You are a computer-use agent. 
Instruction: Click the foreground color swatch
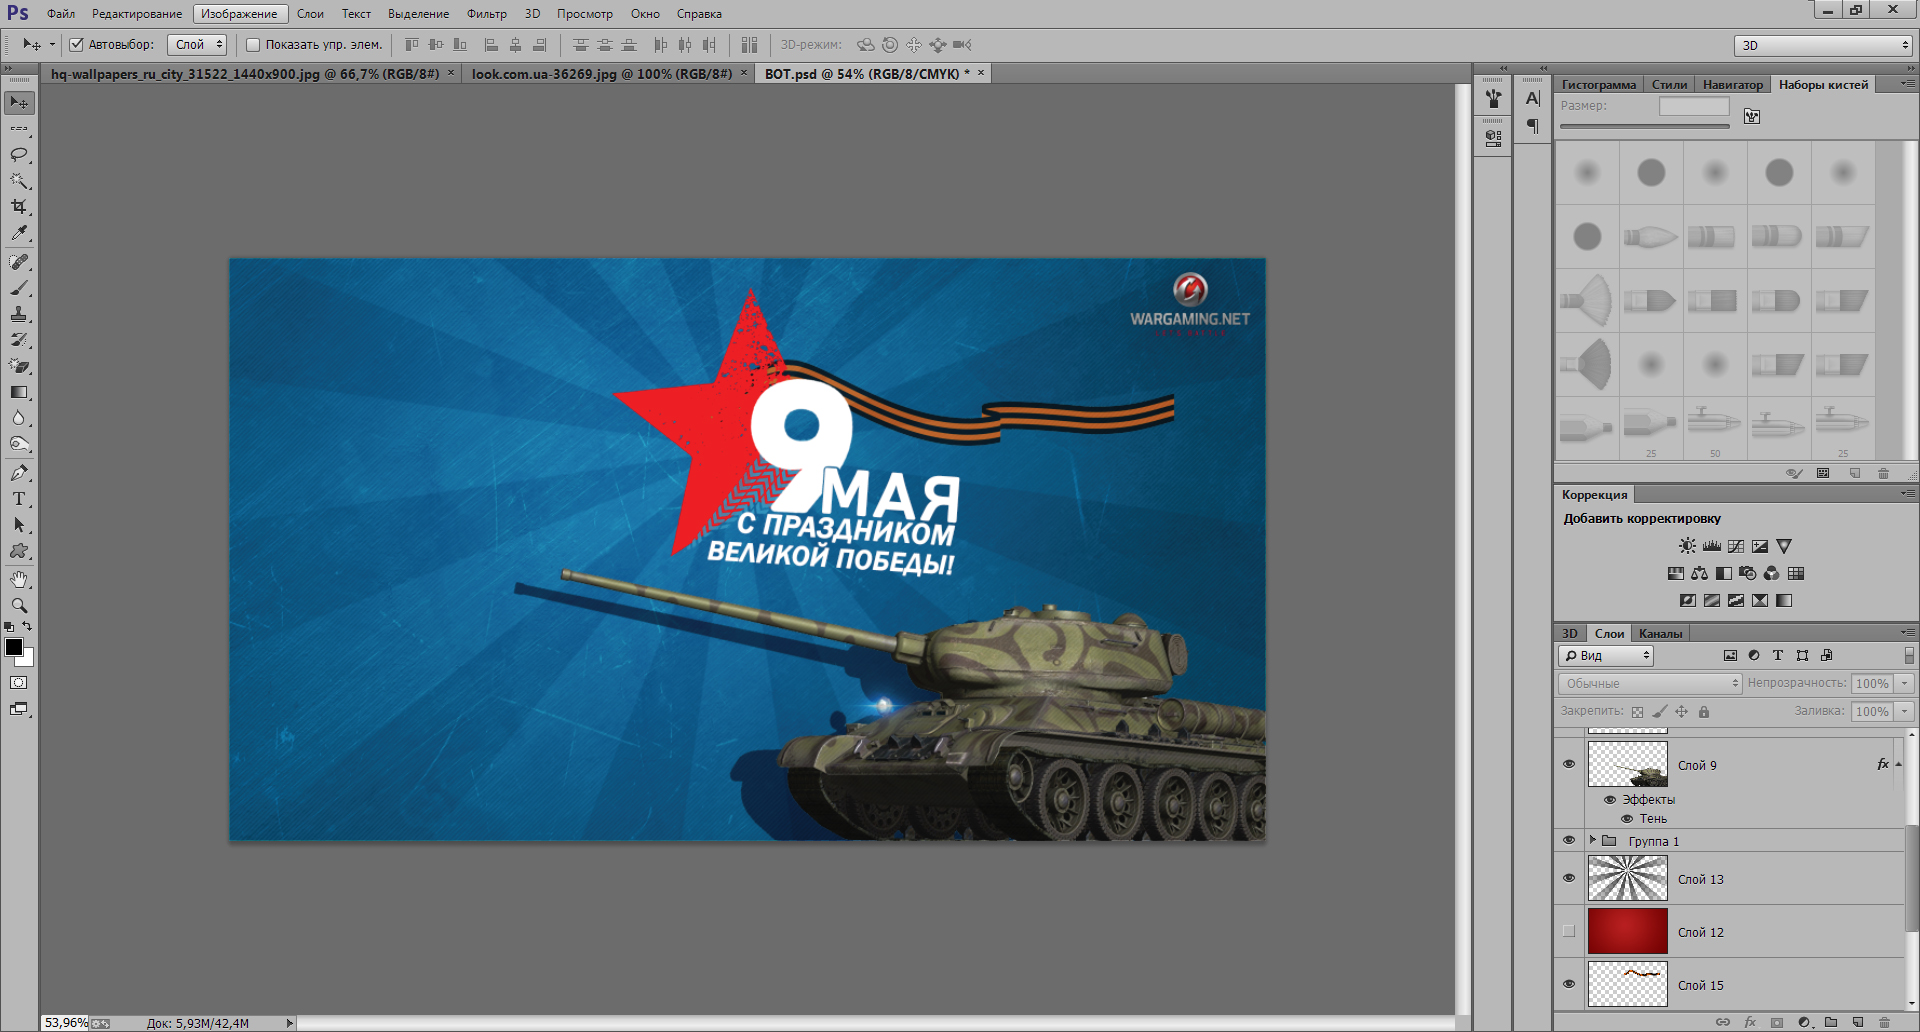[x=13, y=646]
